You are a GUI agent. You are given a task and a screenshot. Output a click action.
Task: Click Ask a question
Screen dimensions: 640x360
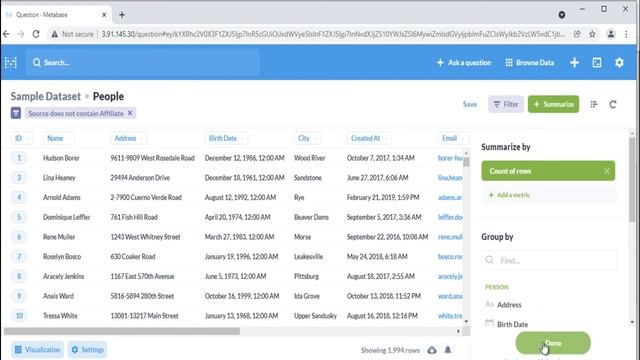[464, 62]
